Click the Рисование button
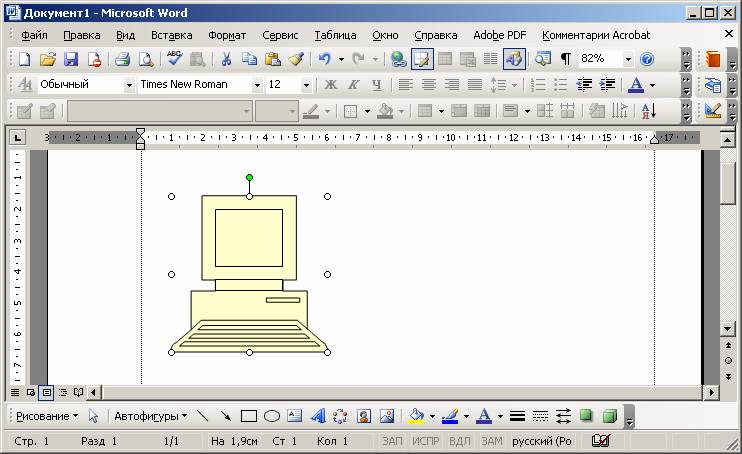742x454 pixels. [46, 416]
